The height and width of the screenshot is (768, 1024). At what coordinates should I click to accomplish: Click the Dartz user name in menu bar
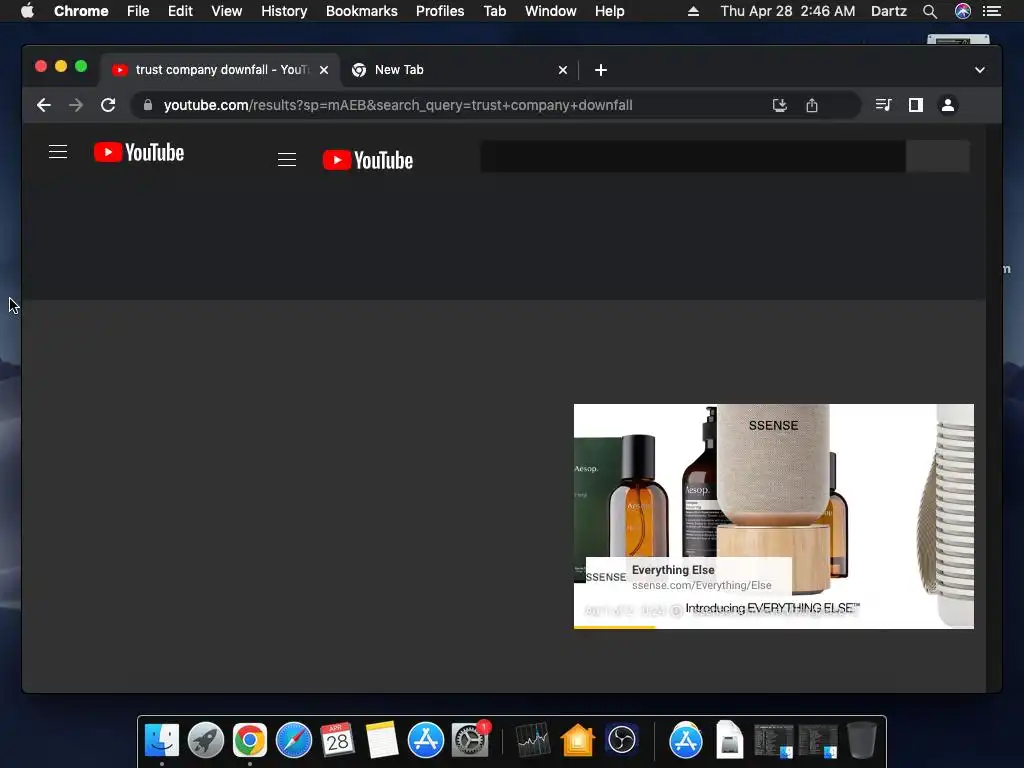889,11
